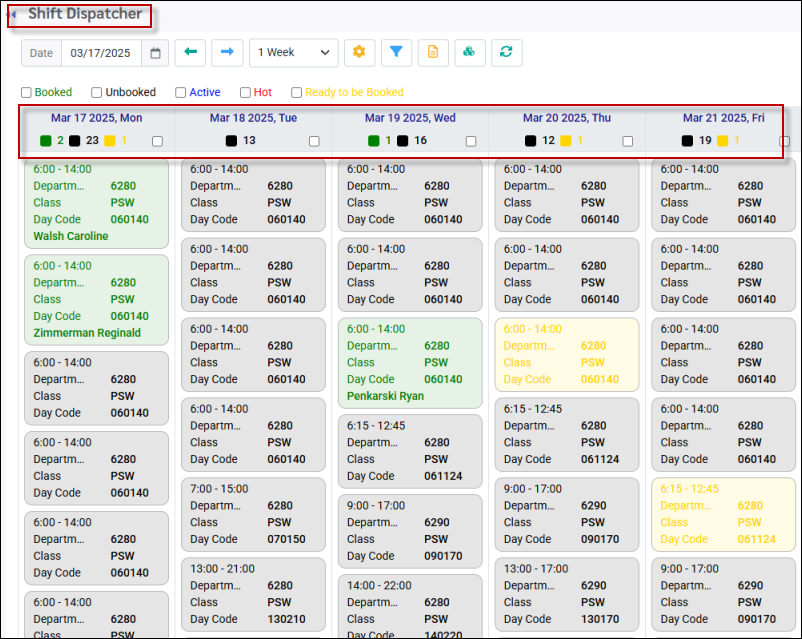Image resolution: width=802 pixels, height=639 pixels.
Task: Click Penkarski Ryan employee name
Action: 385,396
